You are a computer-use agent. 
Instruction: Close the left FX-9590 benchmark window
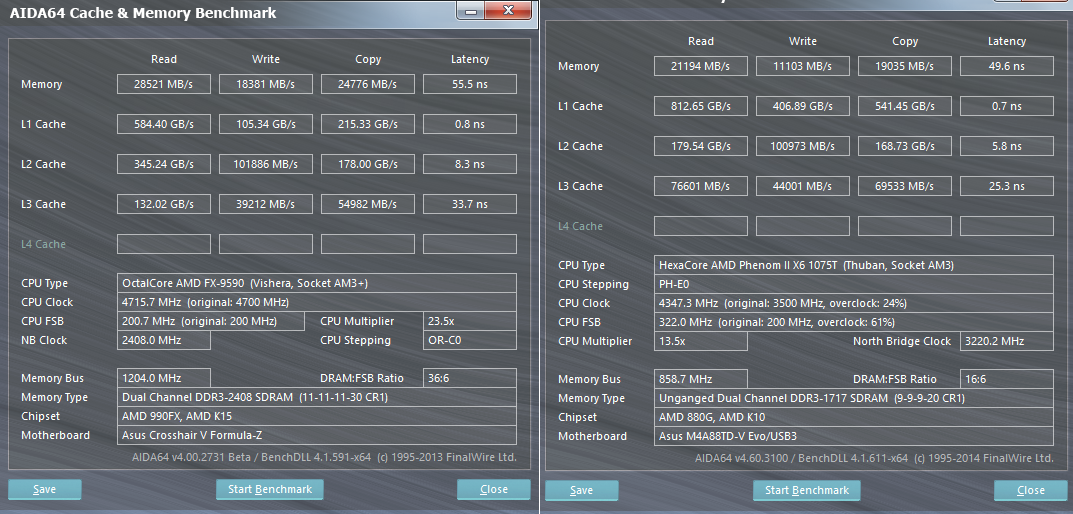coord(493,489)
